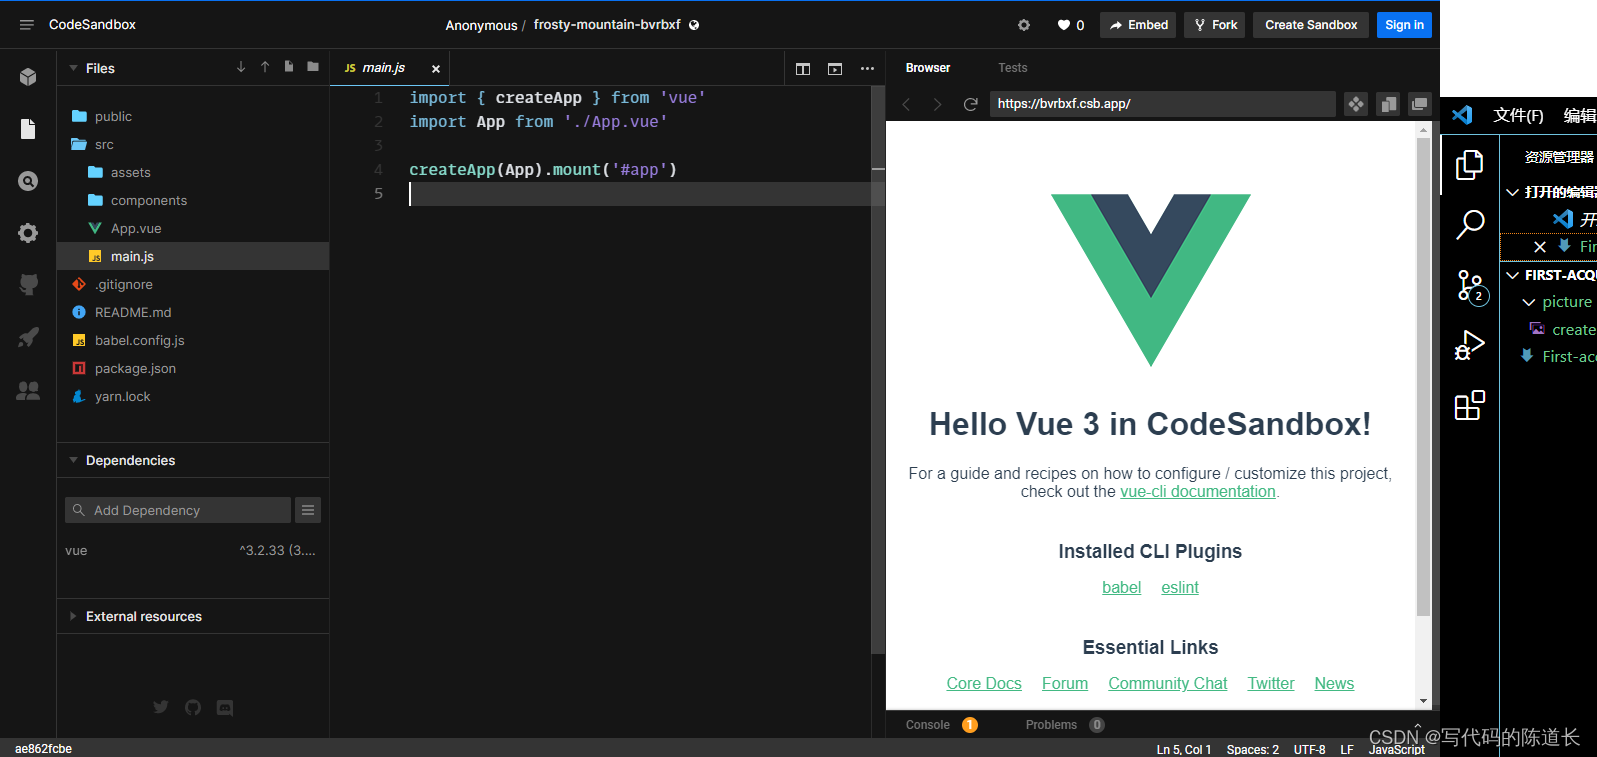Click the Sign In button
Screen dimensions: 1597x757
(x=1404, y=25)
